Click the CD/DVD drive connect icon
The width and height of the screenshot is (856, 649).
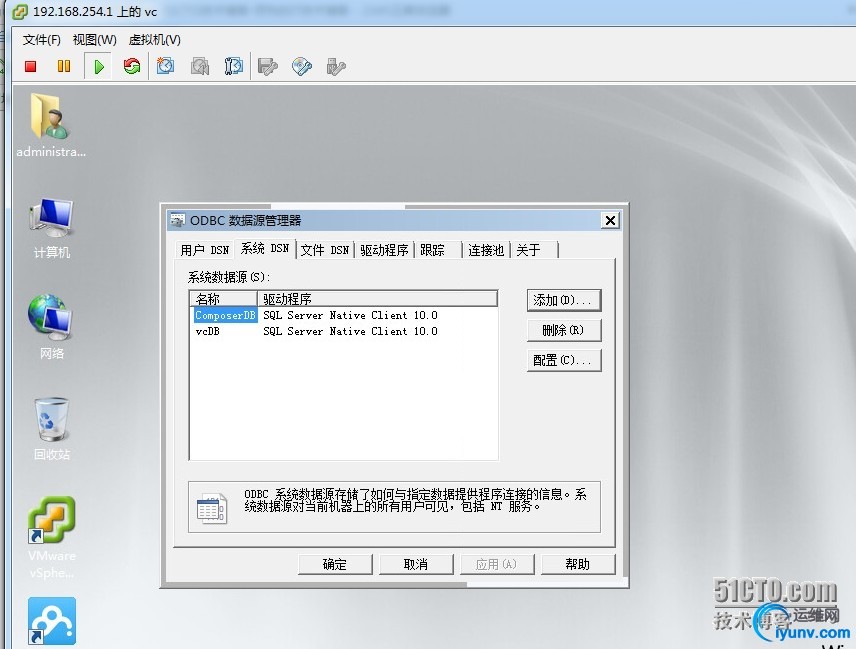click(302, 67)
